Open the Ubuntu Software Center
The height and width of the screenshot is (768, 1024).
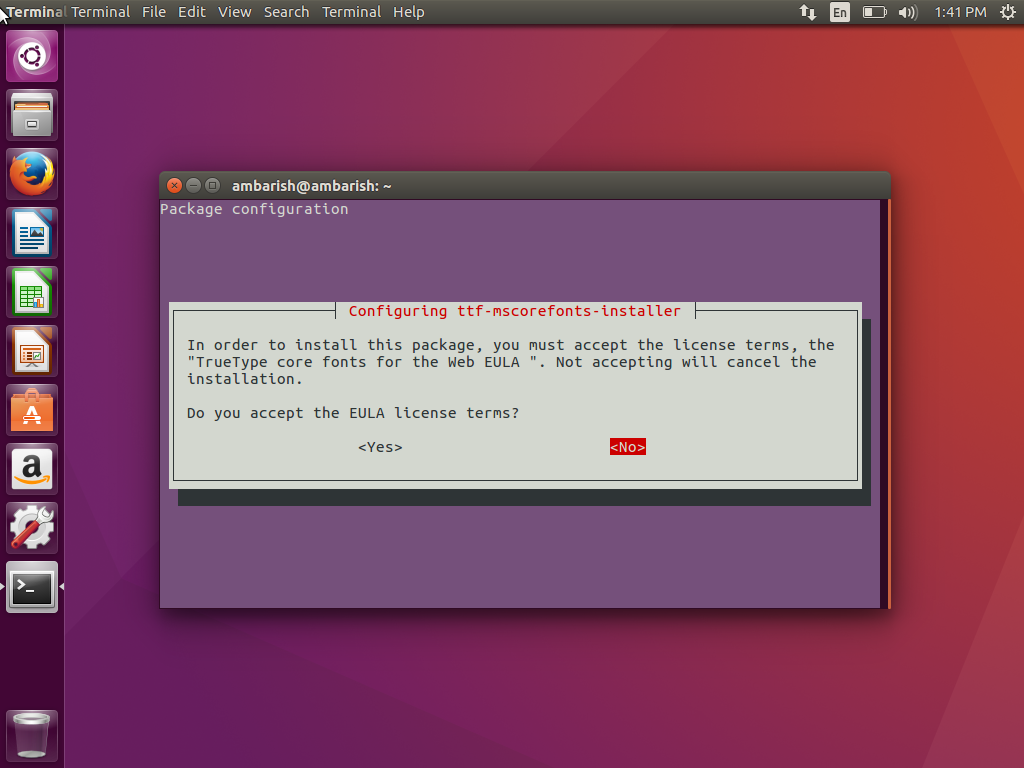coord(31,409)
